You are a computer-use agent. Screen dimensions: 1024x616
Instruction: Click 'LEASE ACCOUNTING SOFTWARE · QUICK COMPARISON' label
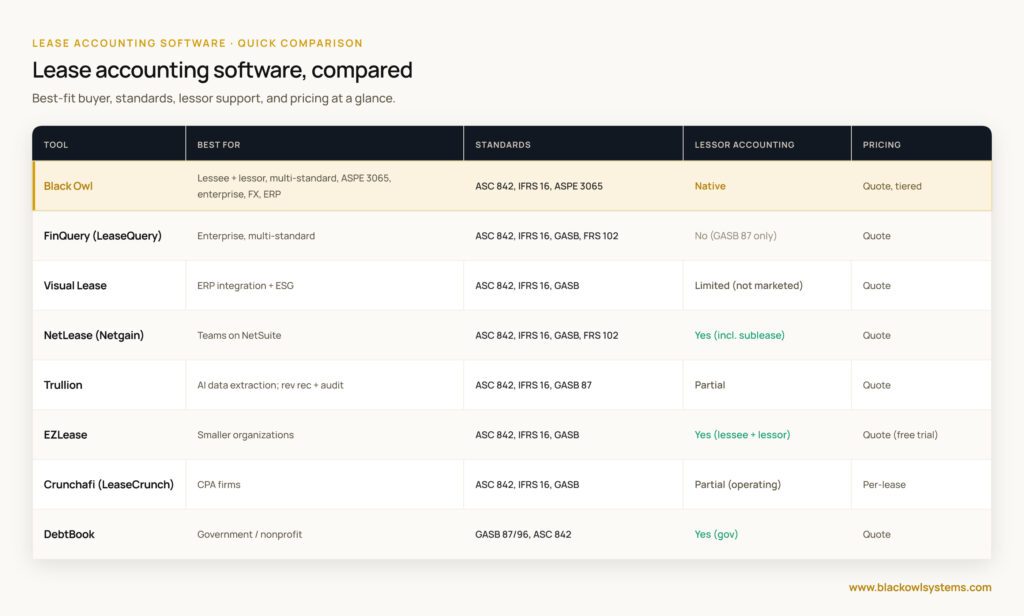tap(197, 43)
